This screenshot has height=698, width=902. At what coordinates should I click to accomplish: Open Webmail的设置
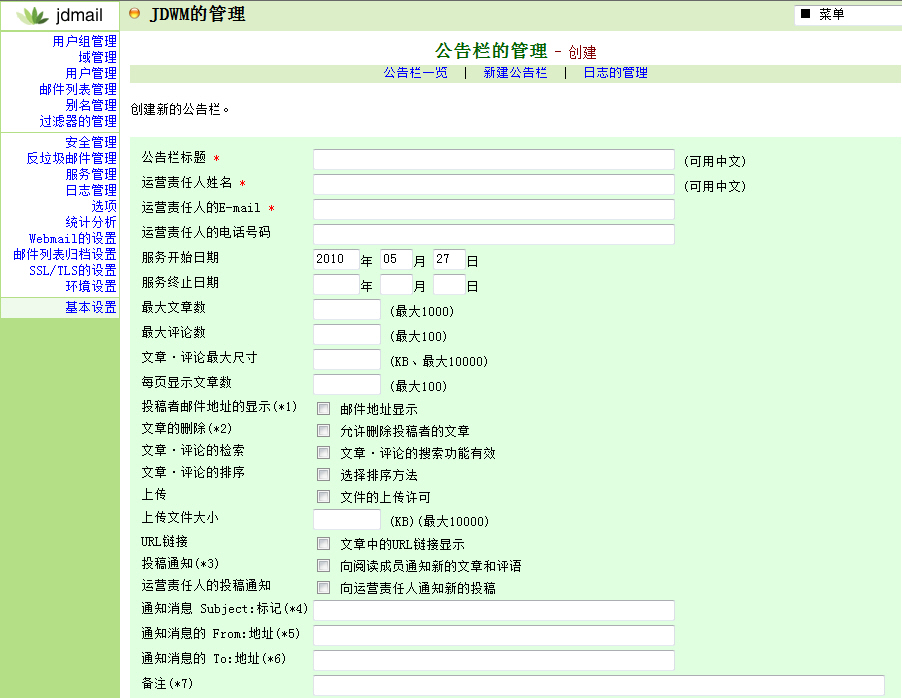coord(73,238)
